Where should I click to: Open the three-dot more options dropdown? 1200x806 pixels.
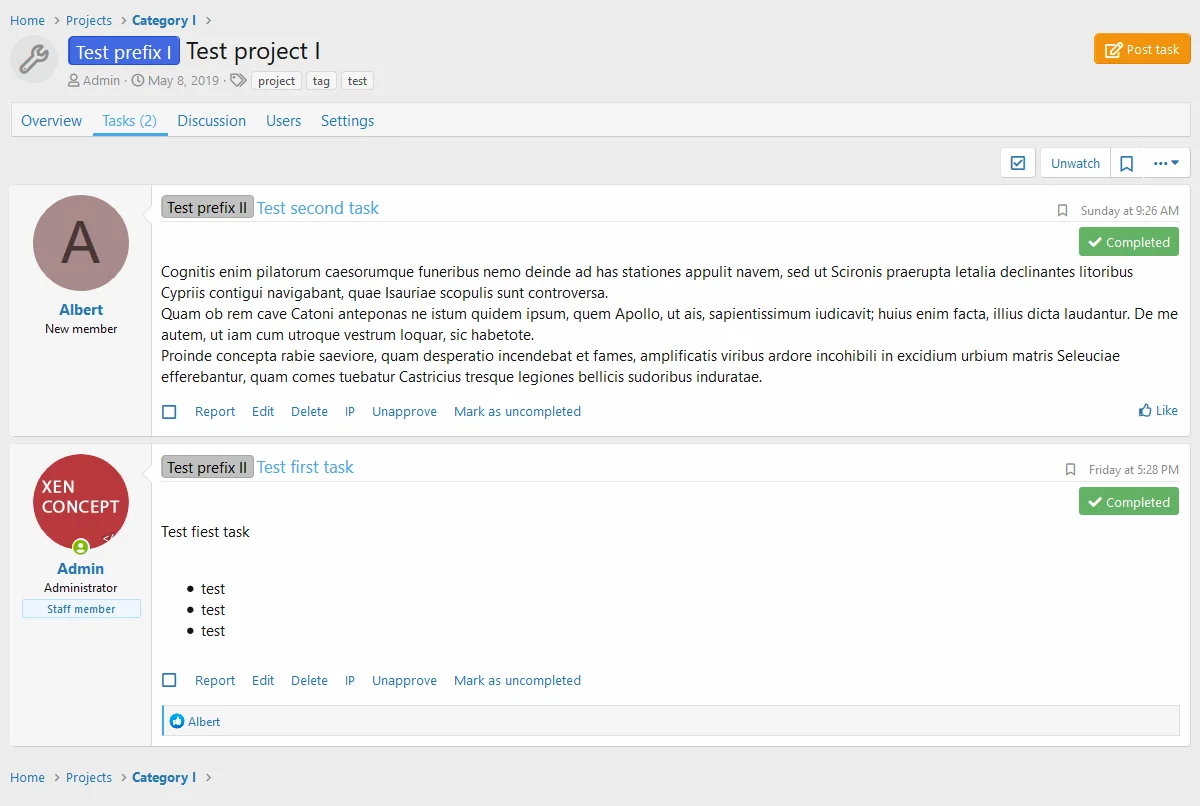pos(1166,163)
